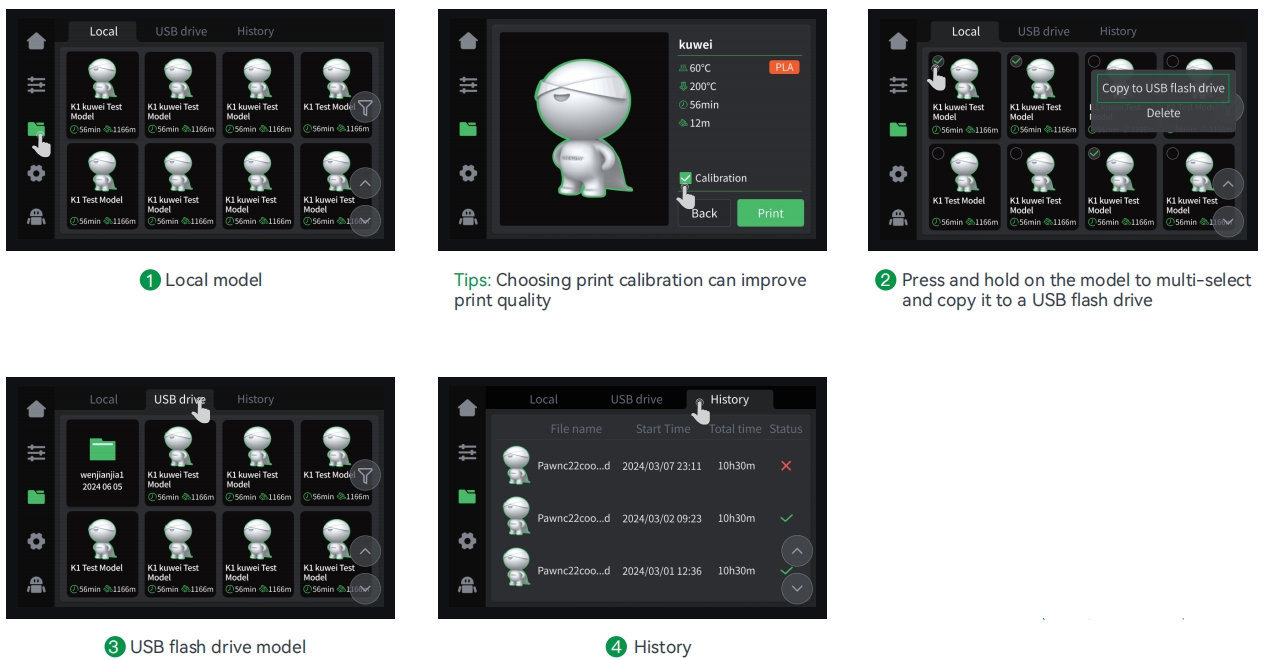Select sidebar green folder icon on USB drive screen
1266x660 pixels.
(36, 496)
